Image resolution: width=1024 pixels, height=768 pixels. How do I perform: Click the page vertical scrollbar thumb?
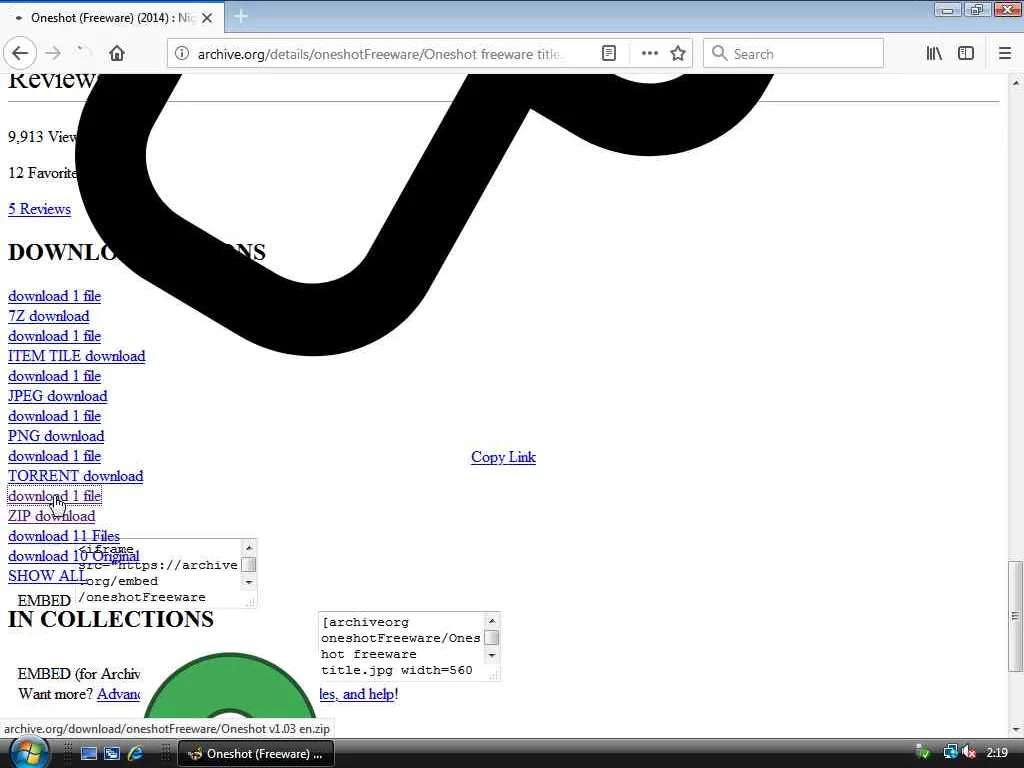pos(1015,616)
